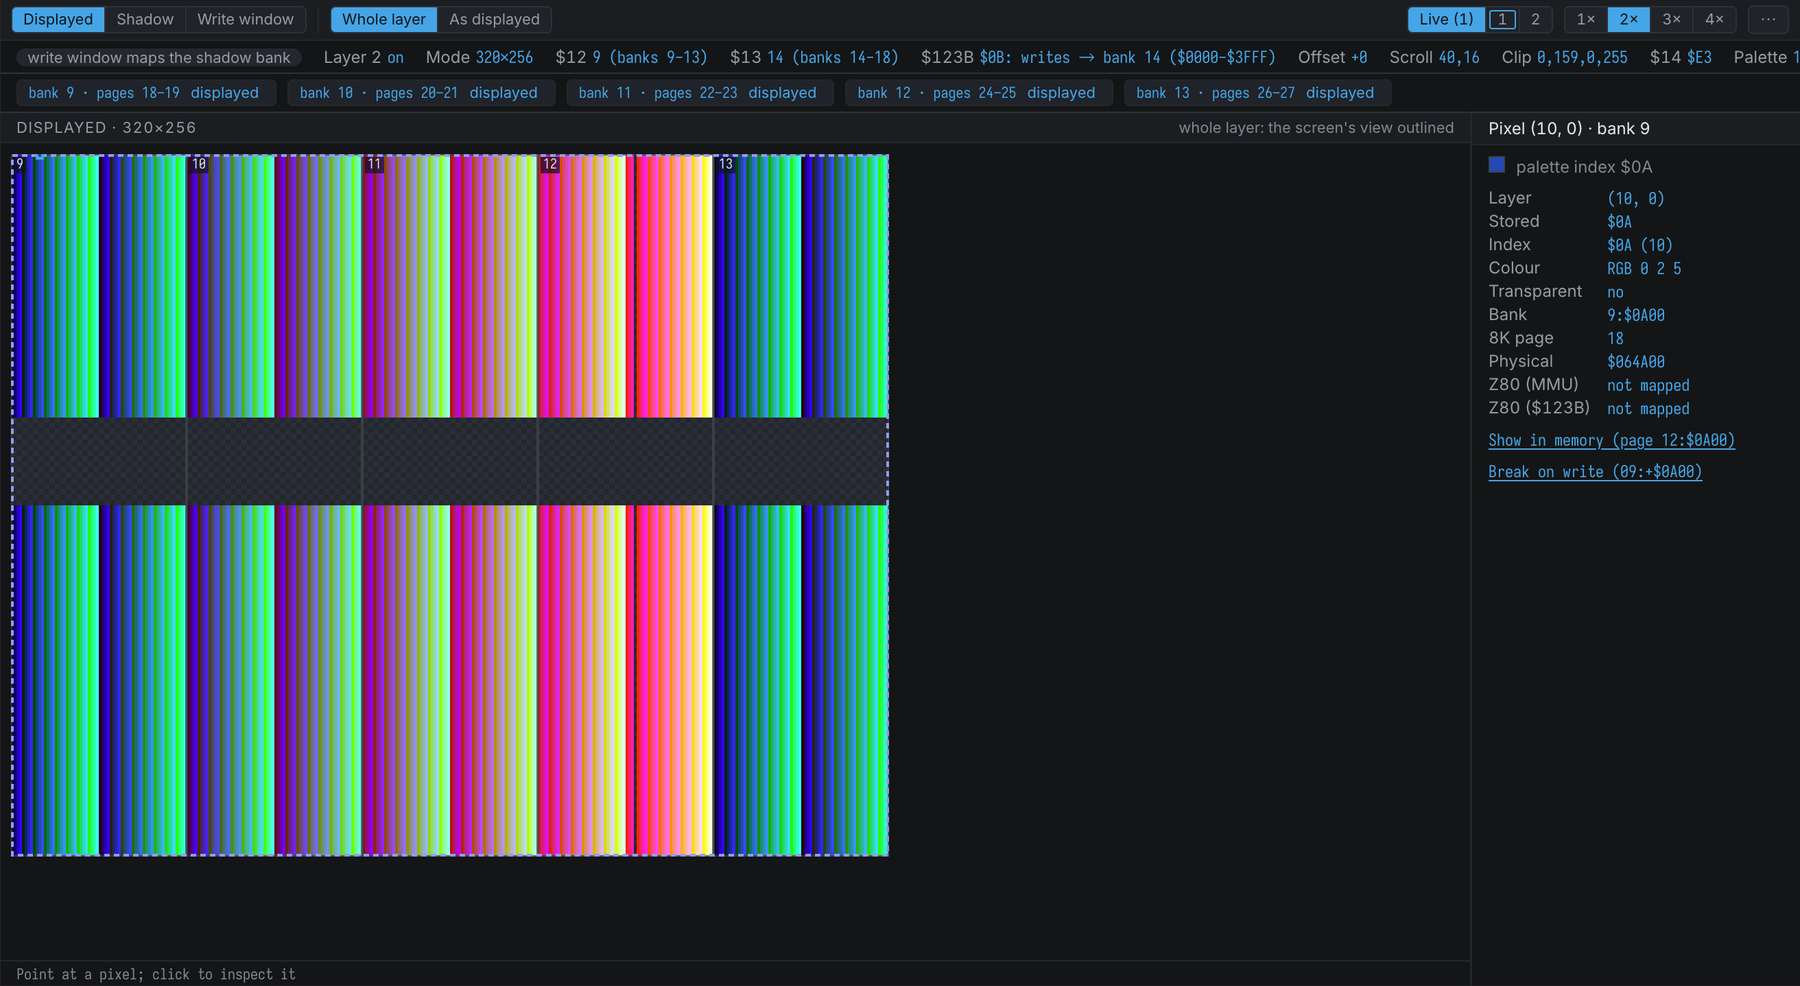This screenshot has width=1800, height=986.
Task: Click the Colour RGB 0 2 5 value
Action: (1644, 268)
